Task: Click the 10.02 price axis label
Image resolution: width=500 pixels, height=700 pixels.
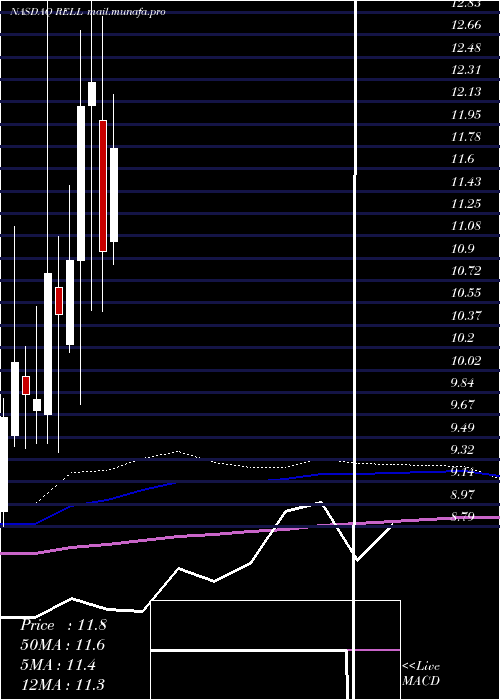Action: pyautogui.click(x=466, y=360)
